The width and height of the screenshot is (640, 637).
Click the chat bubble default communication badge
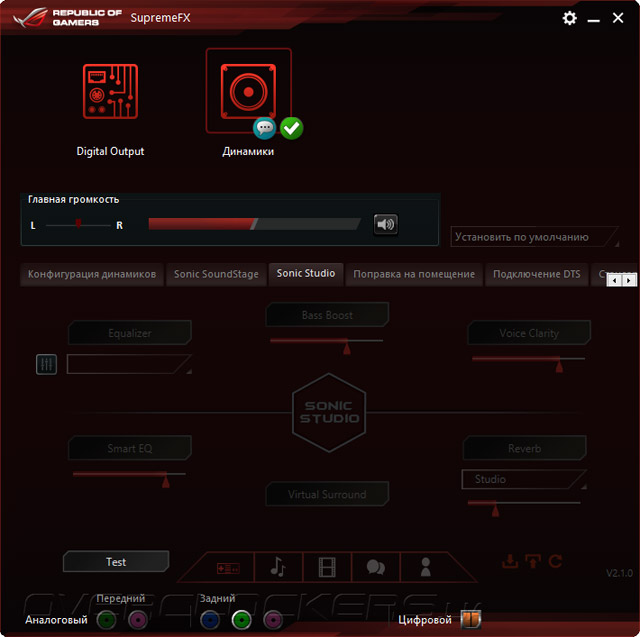[264, 128]
